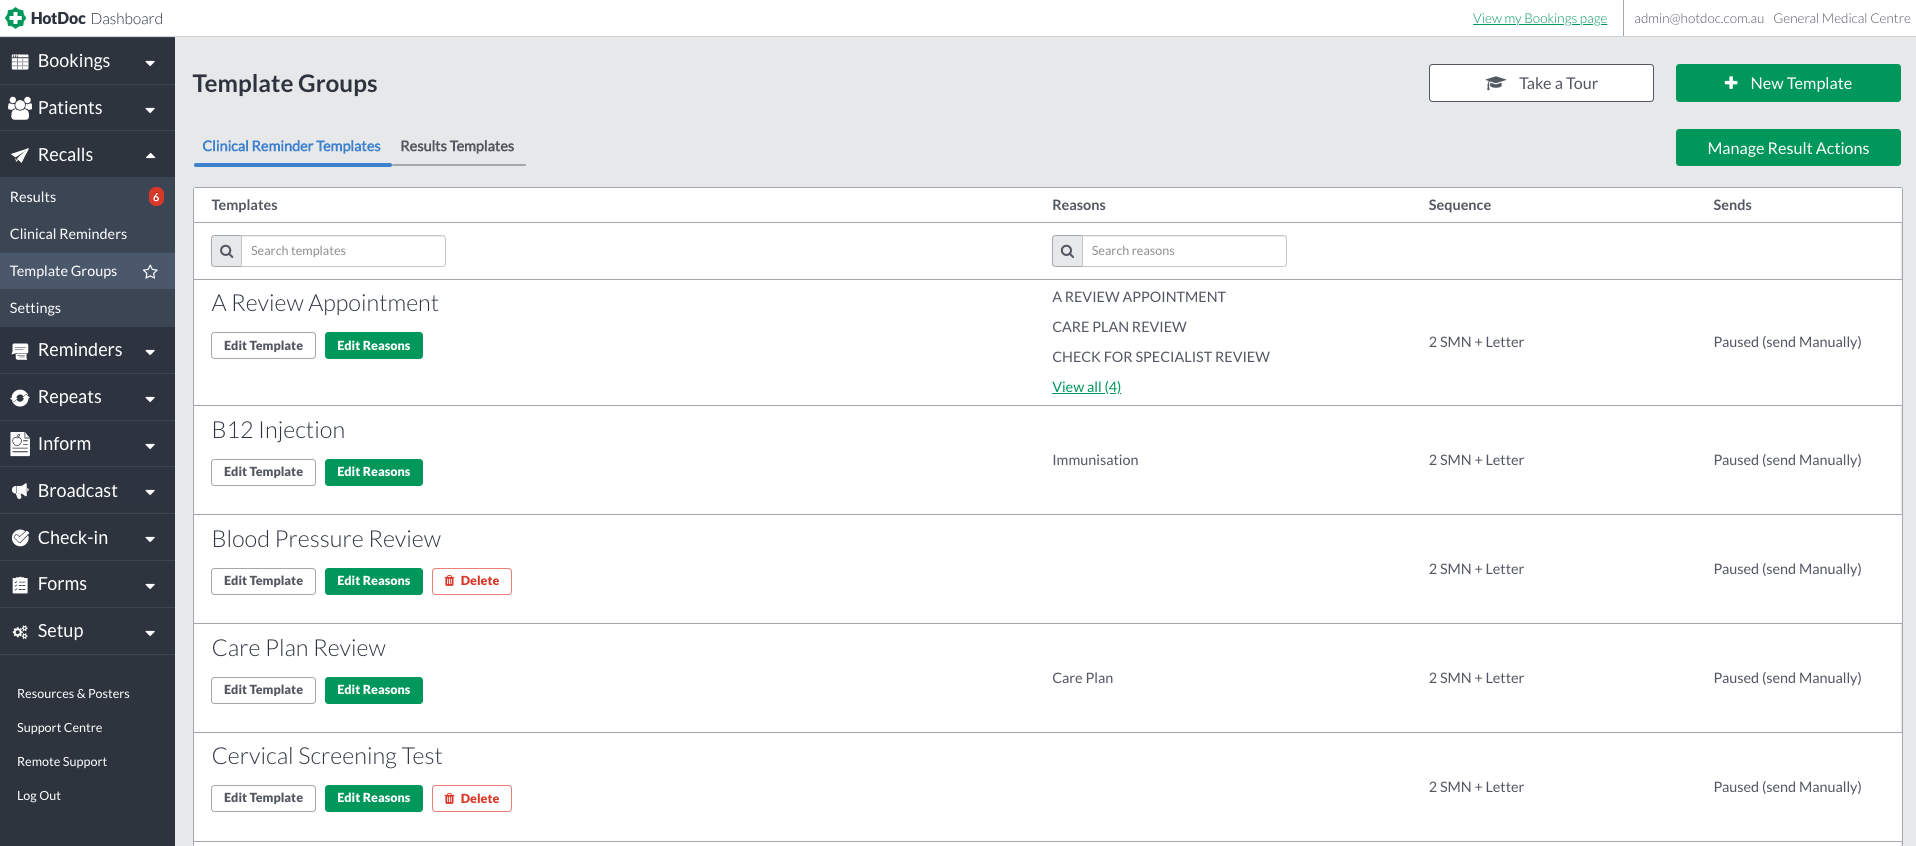Open Results in the sidebar
Viewport: 1916px width, 846px height.
click(x=87, y=197)
